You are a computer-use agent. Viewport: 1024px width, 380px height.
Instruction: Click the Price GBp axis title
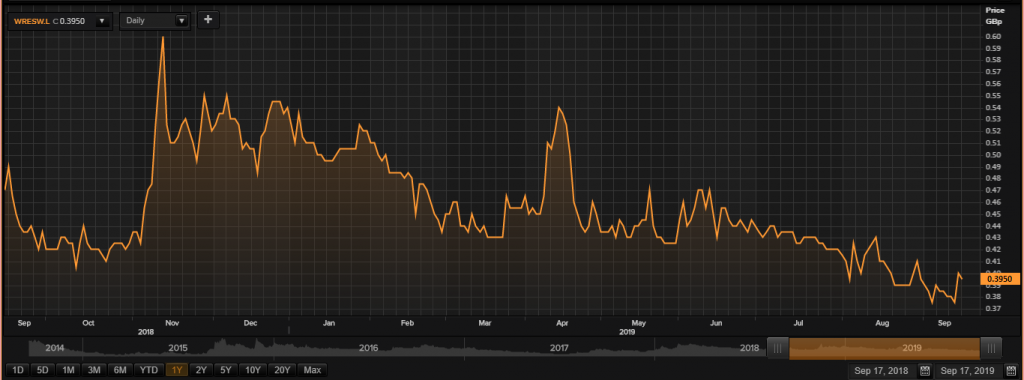(x=994, y=16)
